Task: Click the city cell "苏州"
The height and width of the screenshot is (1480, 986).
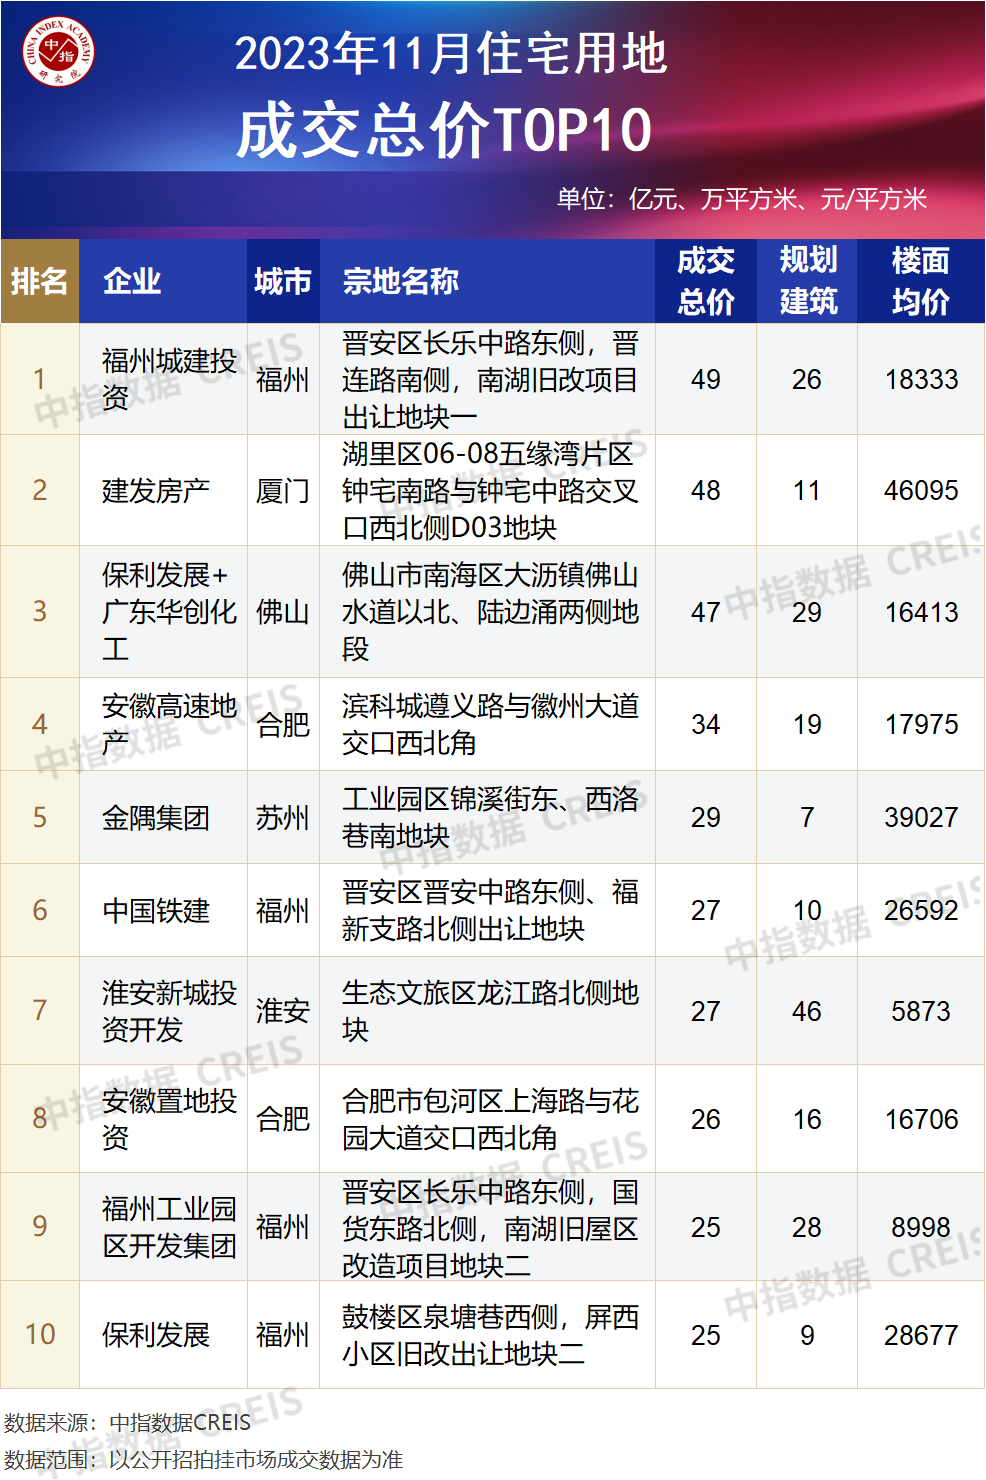Action: tap(283, 817)
